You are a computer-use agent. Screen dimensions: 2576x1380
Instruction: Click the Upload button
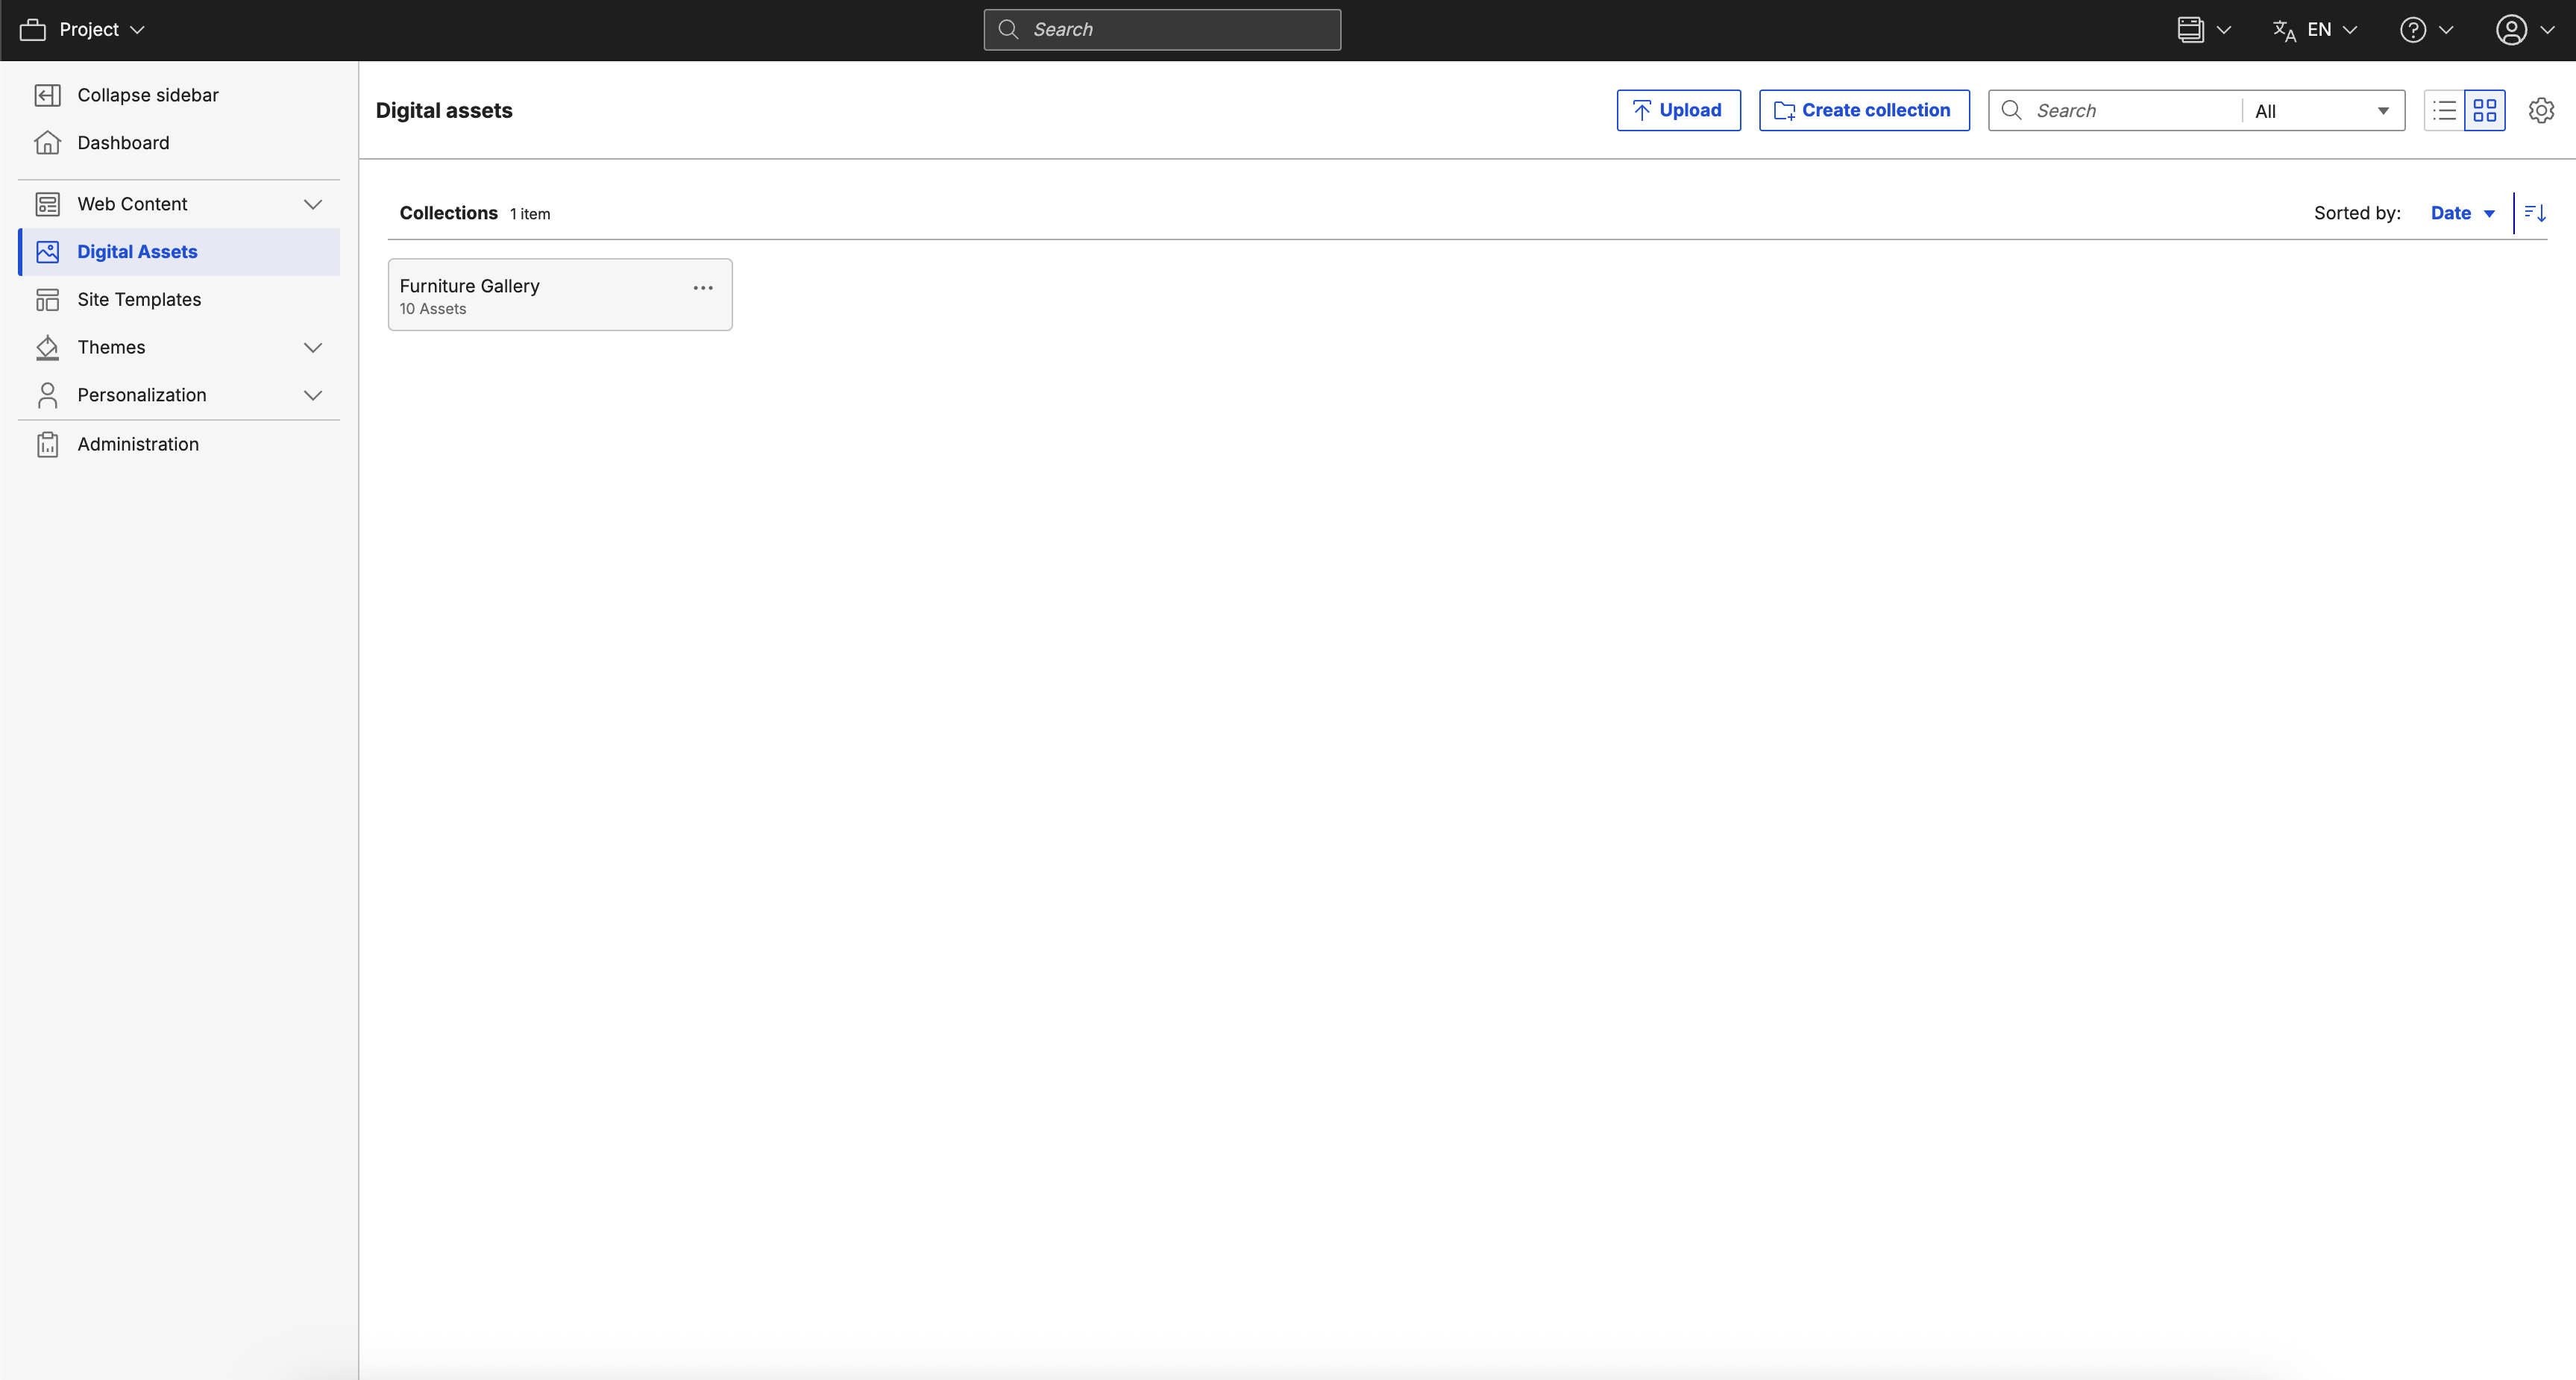(1677, 110)
